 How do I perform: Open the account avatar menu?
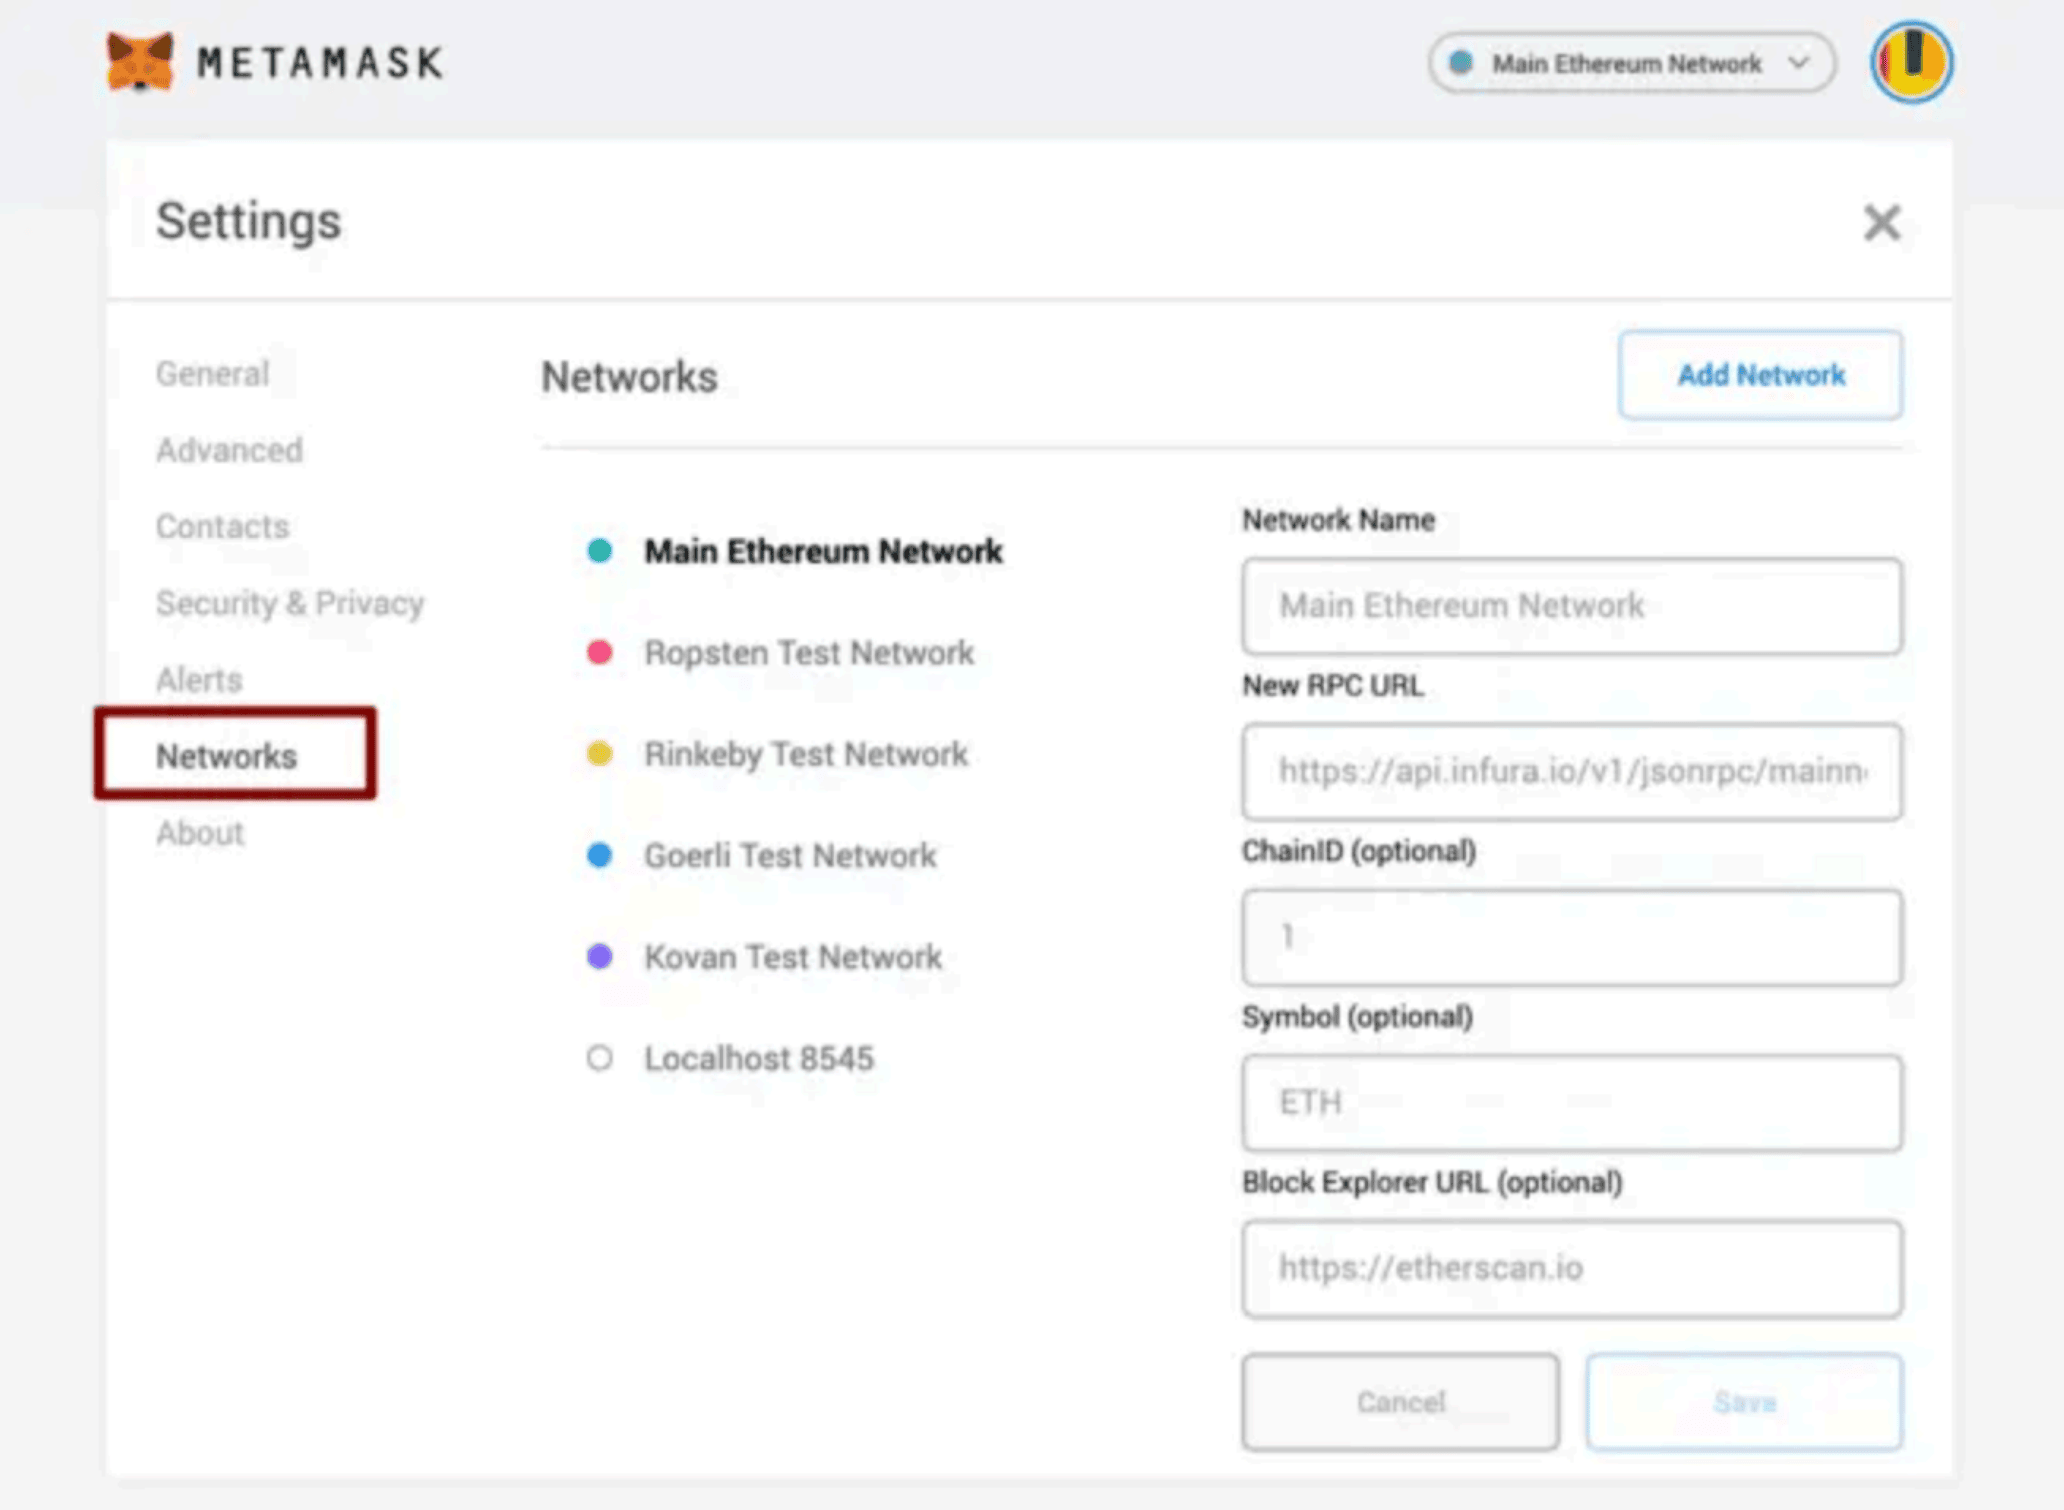tap(1911, 62)
